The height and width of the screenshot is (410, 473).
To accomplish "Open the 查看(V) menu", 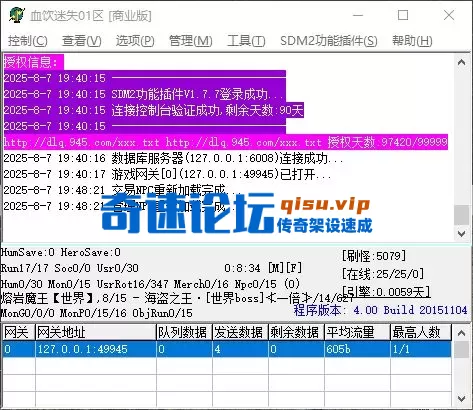I will point(82,41).
